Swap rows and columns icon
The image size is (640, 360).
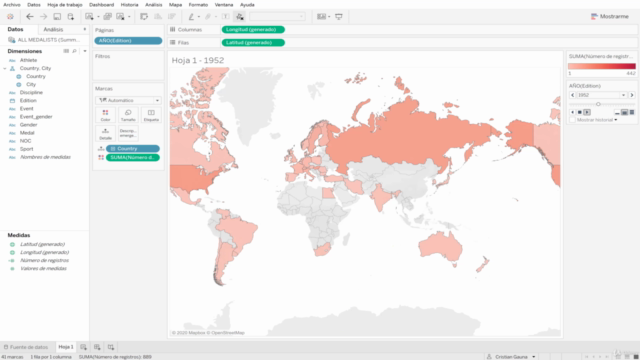pos(144,17)
